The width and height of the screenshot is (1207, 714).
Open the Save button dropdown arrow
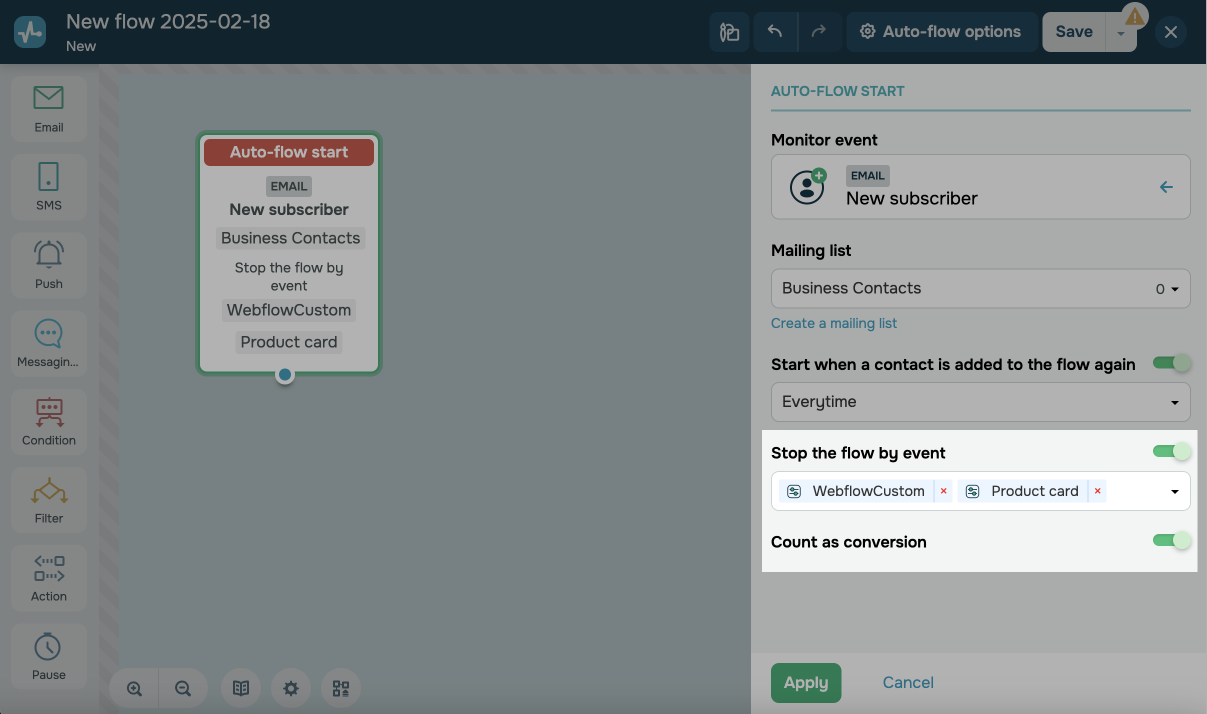coord(1121,34)
